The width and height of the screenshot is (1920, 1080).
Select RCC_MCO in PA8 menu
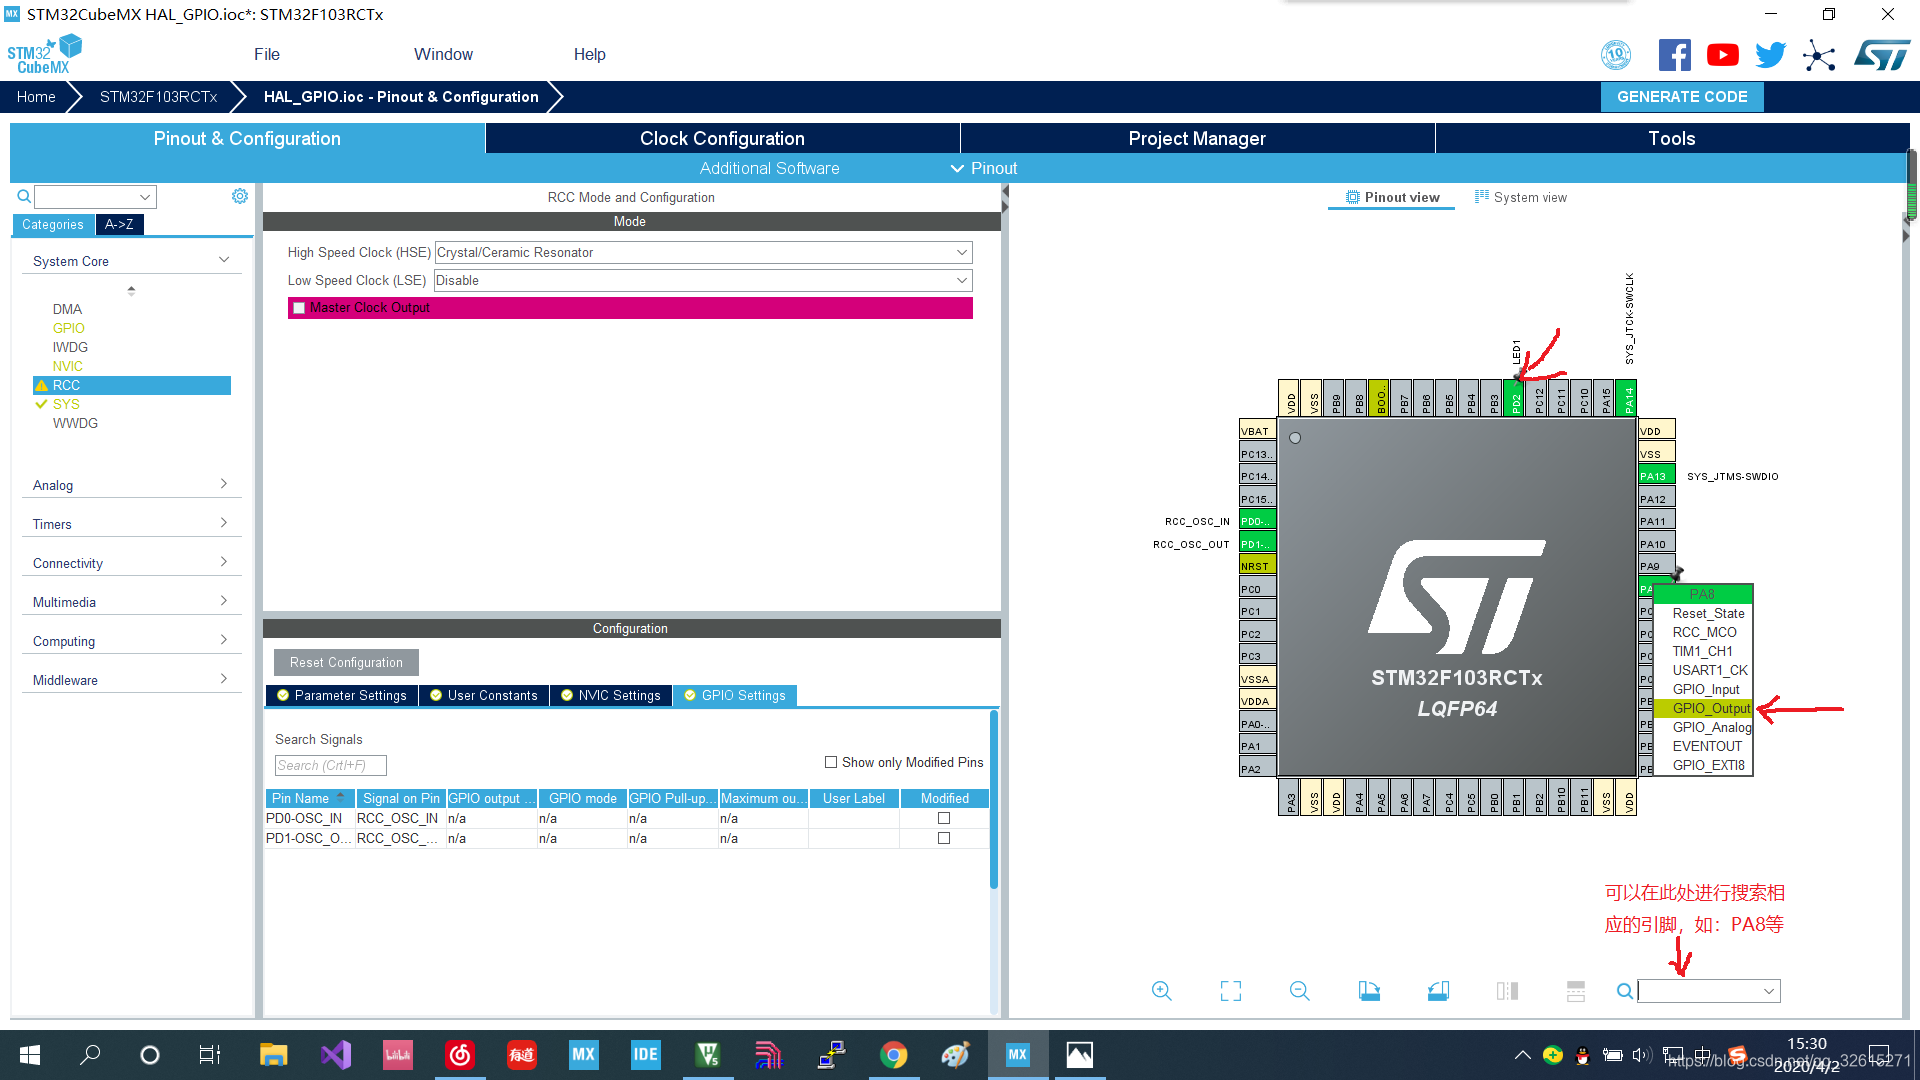pyautogui.click(x=1703, y=632)
